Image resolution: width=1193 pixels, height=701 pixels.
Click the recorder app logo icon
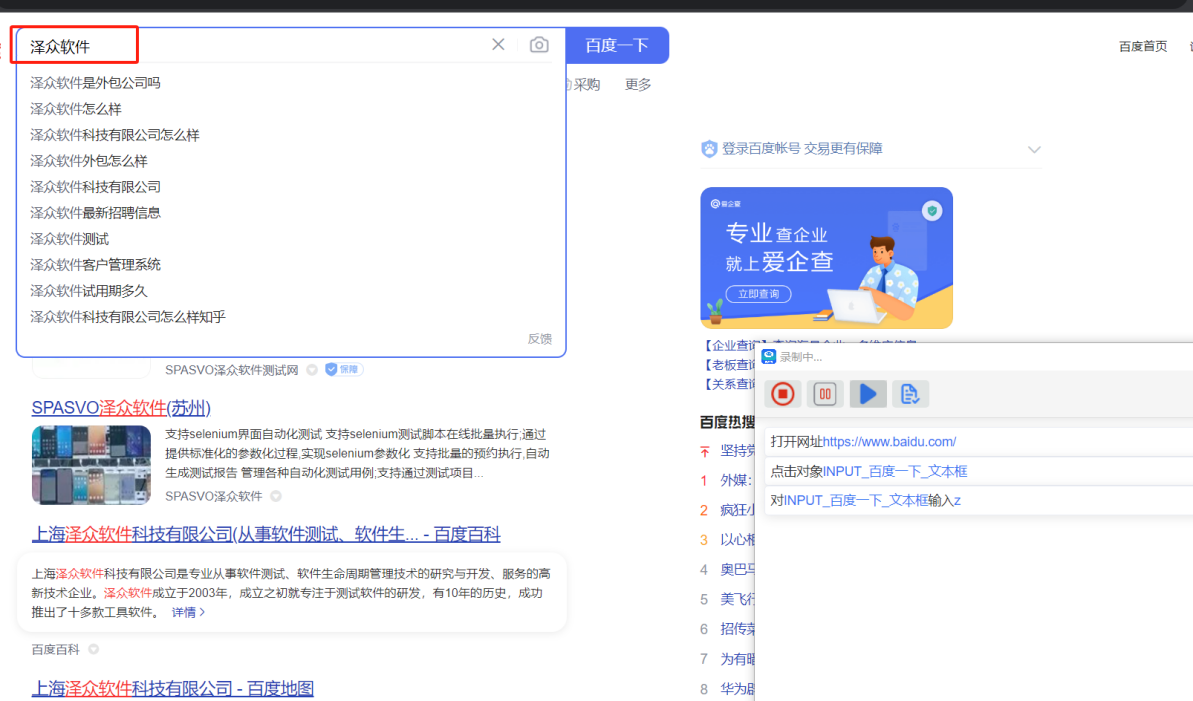pyautogui.click(x=769, y=357)
